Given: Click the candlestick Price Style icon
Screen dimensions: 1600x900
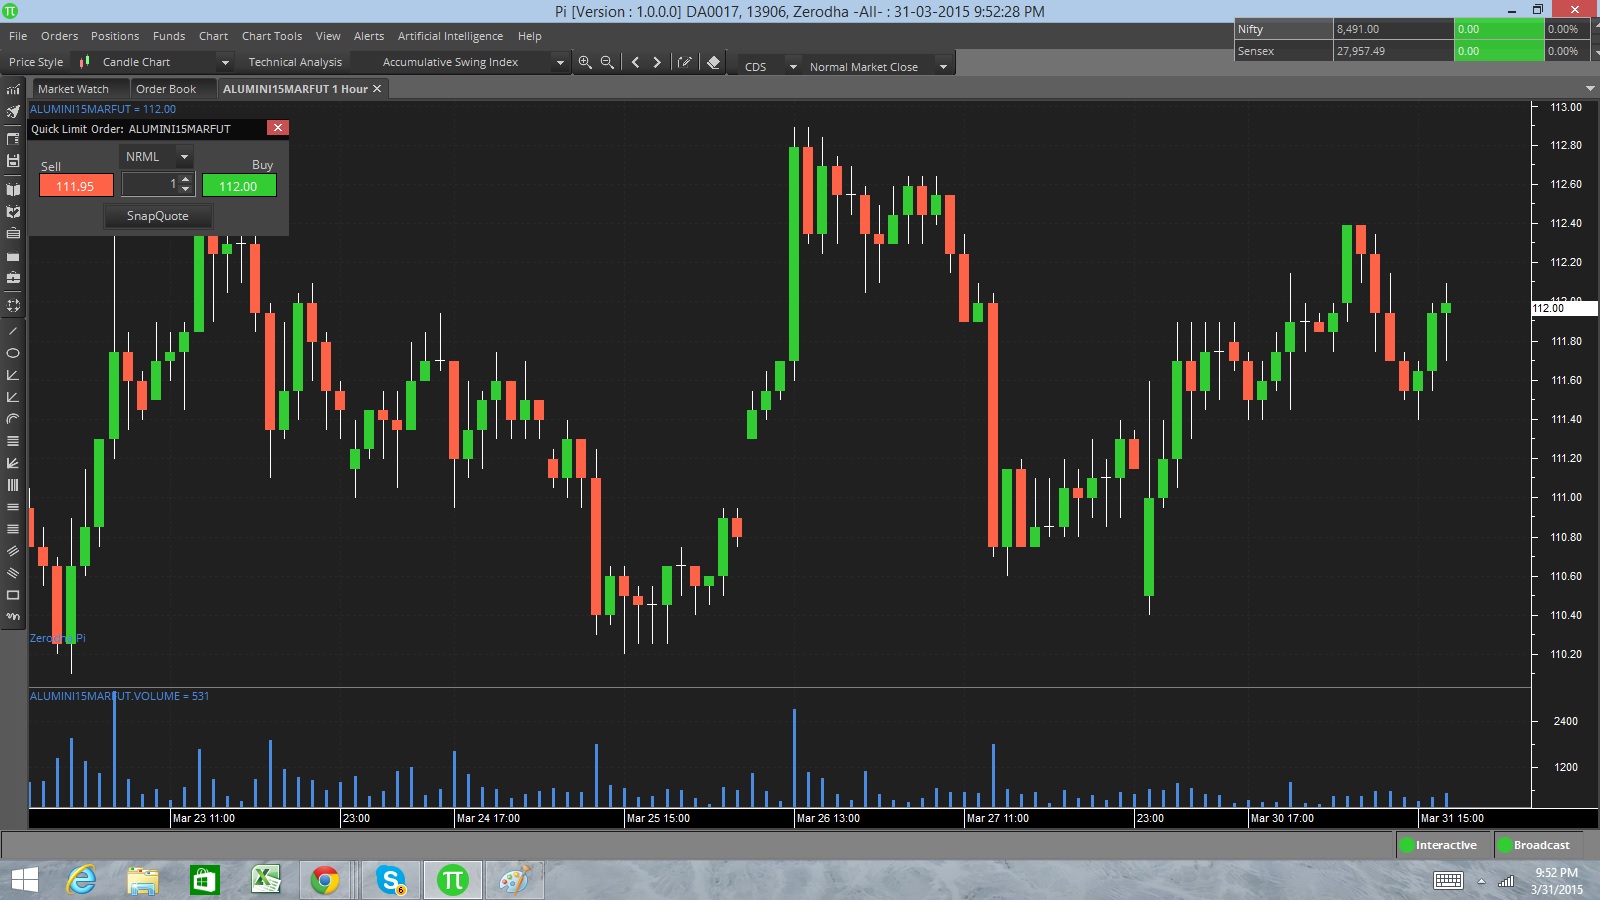Looking at the screenshot, I should click(85, 62).
